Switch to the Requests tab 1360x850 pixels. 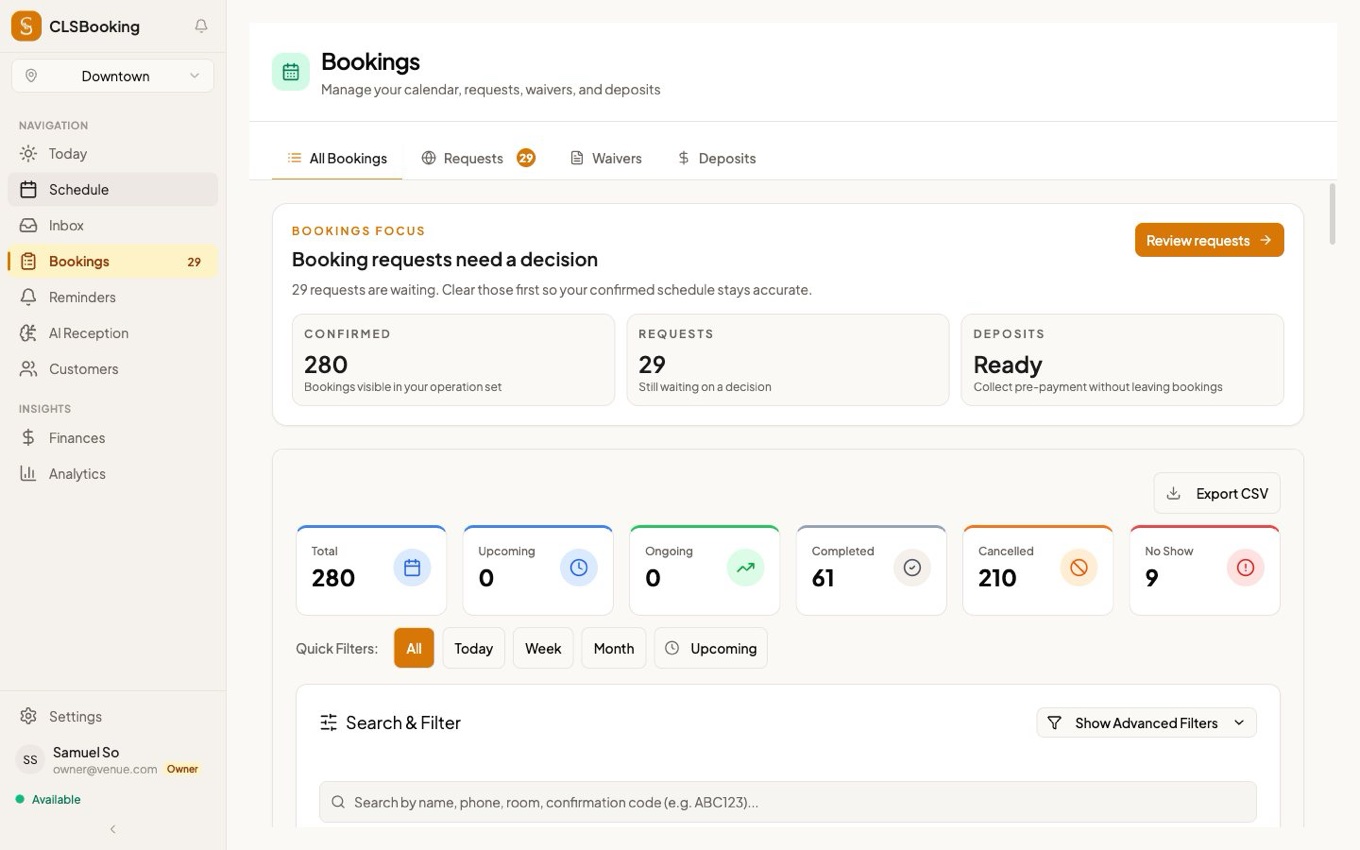pos(478,158)
